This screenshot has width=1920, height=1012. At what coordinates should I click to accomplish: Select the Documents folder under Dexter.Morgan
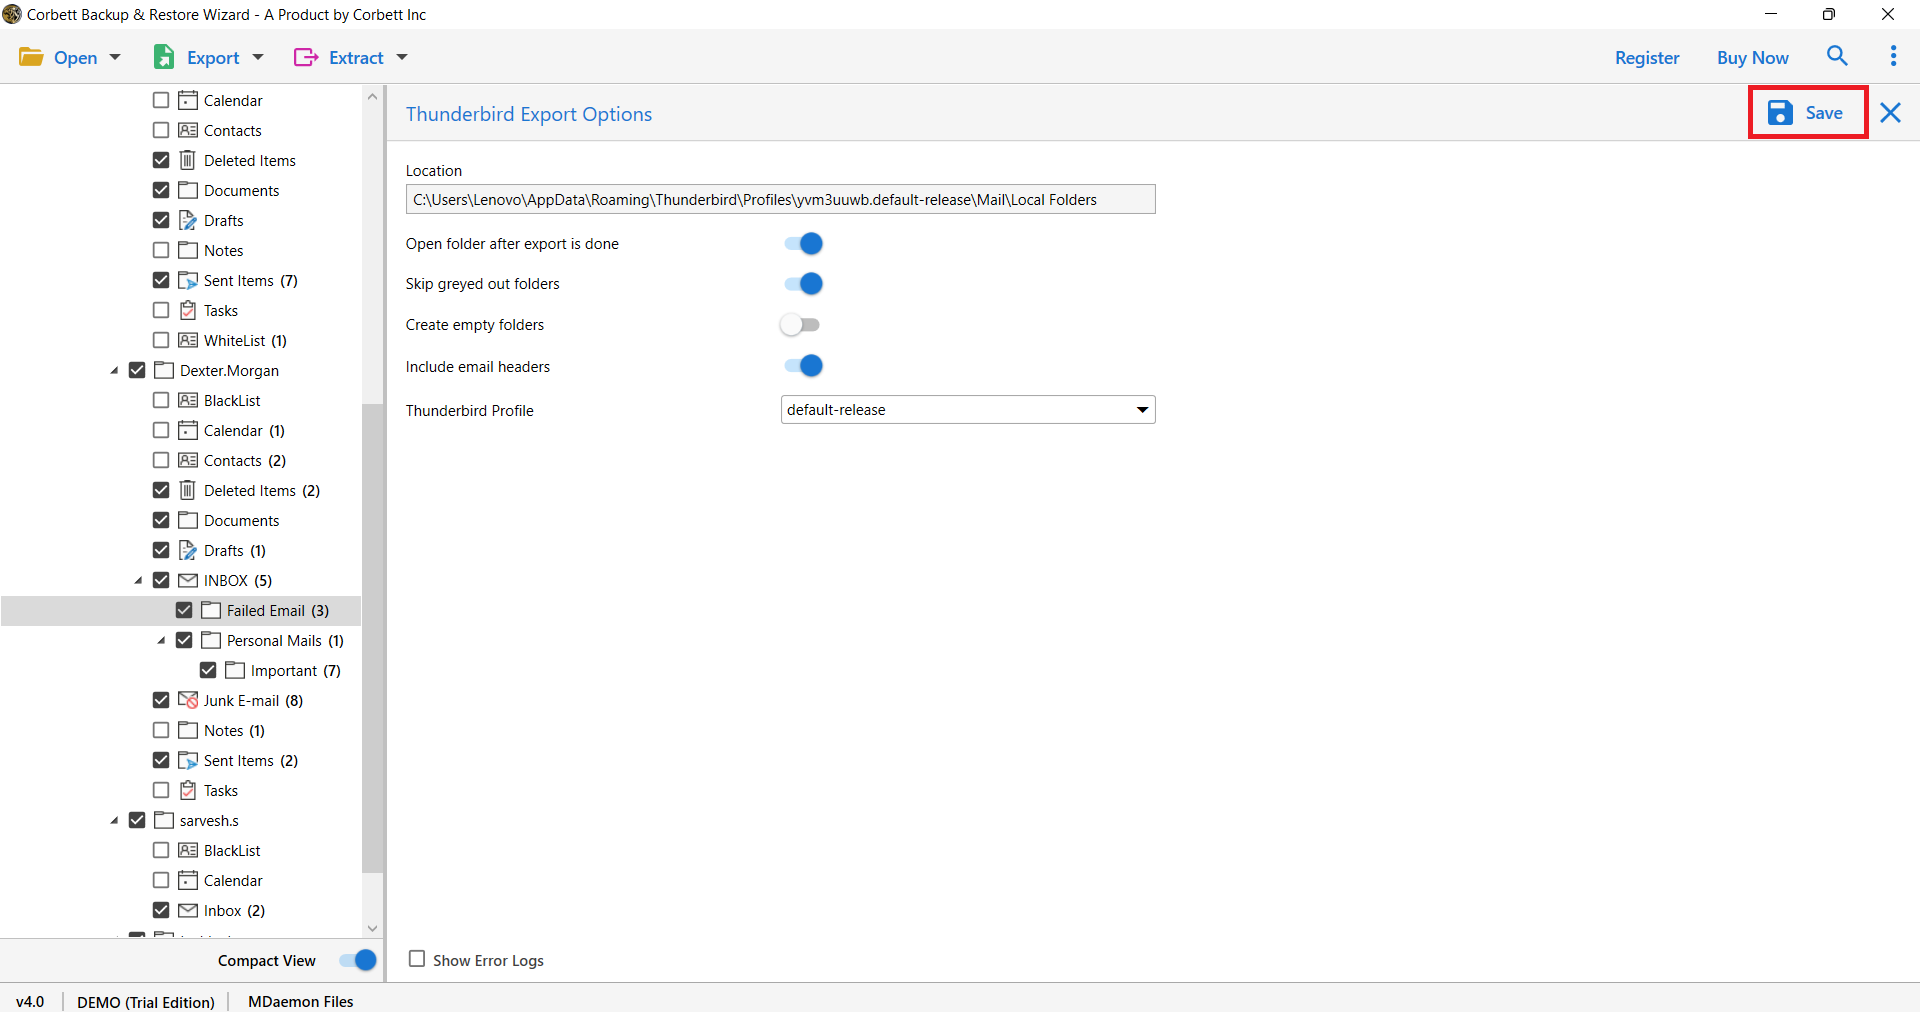(241, 520)
